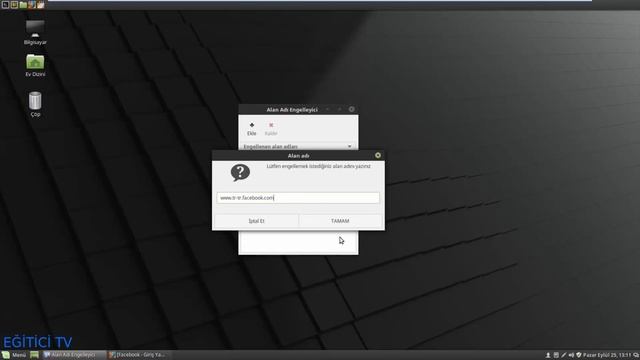The height and width of the screenshot is (360, 640).
Task: Open the Çöp trash icon
Action: [35, 104]
